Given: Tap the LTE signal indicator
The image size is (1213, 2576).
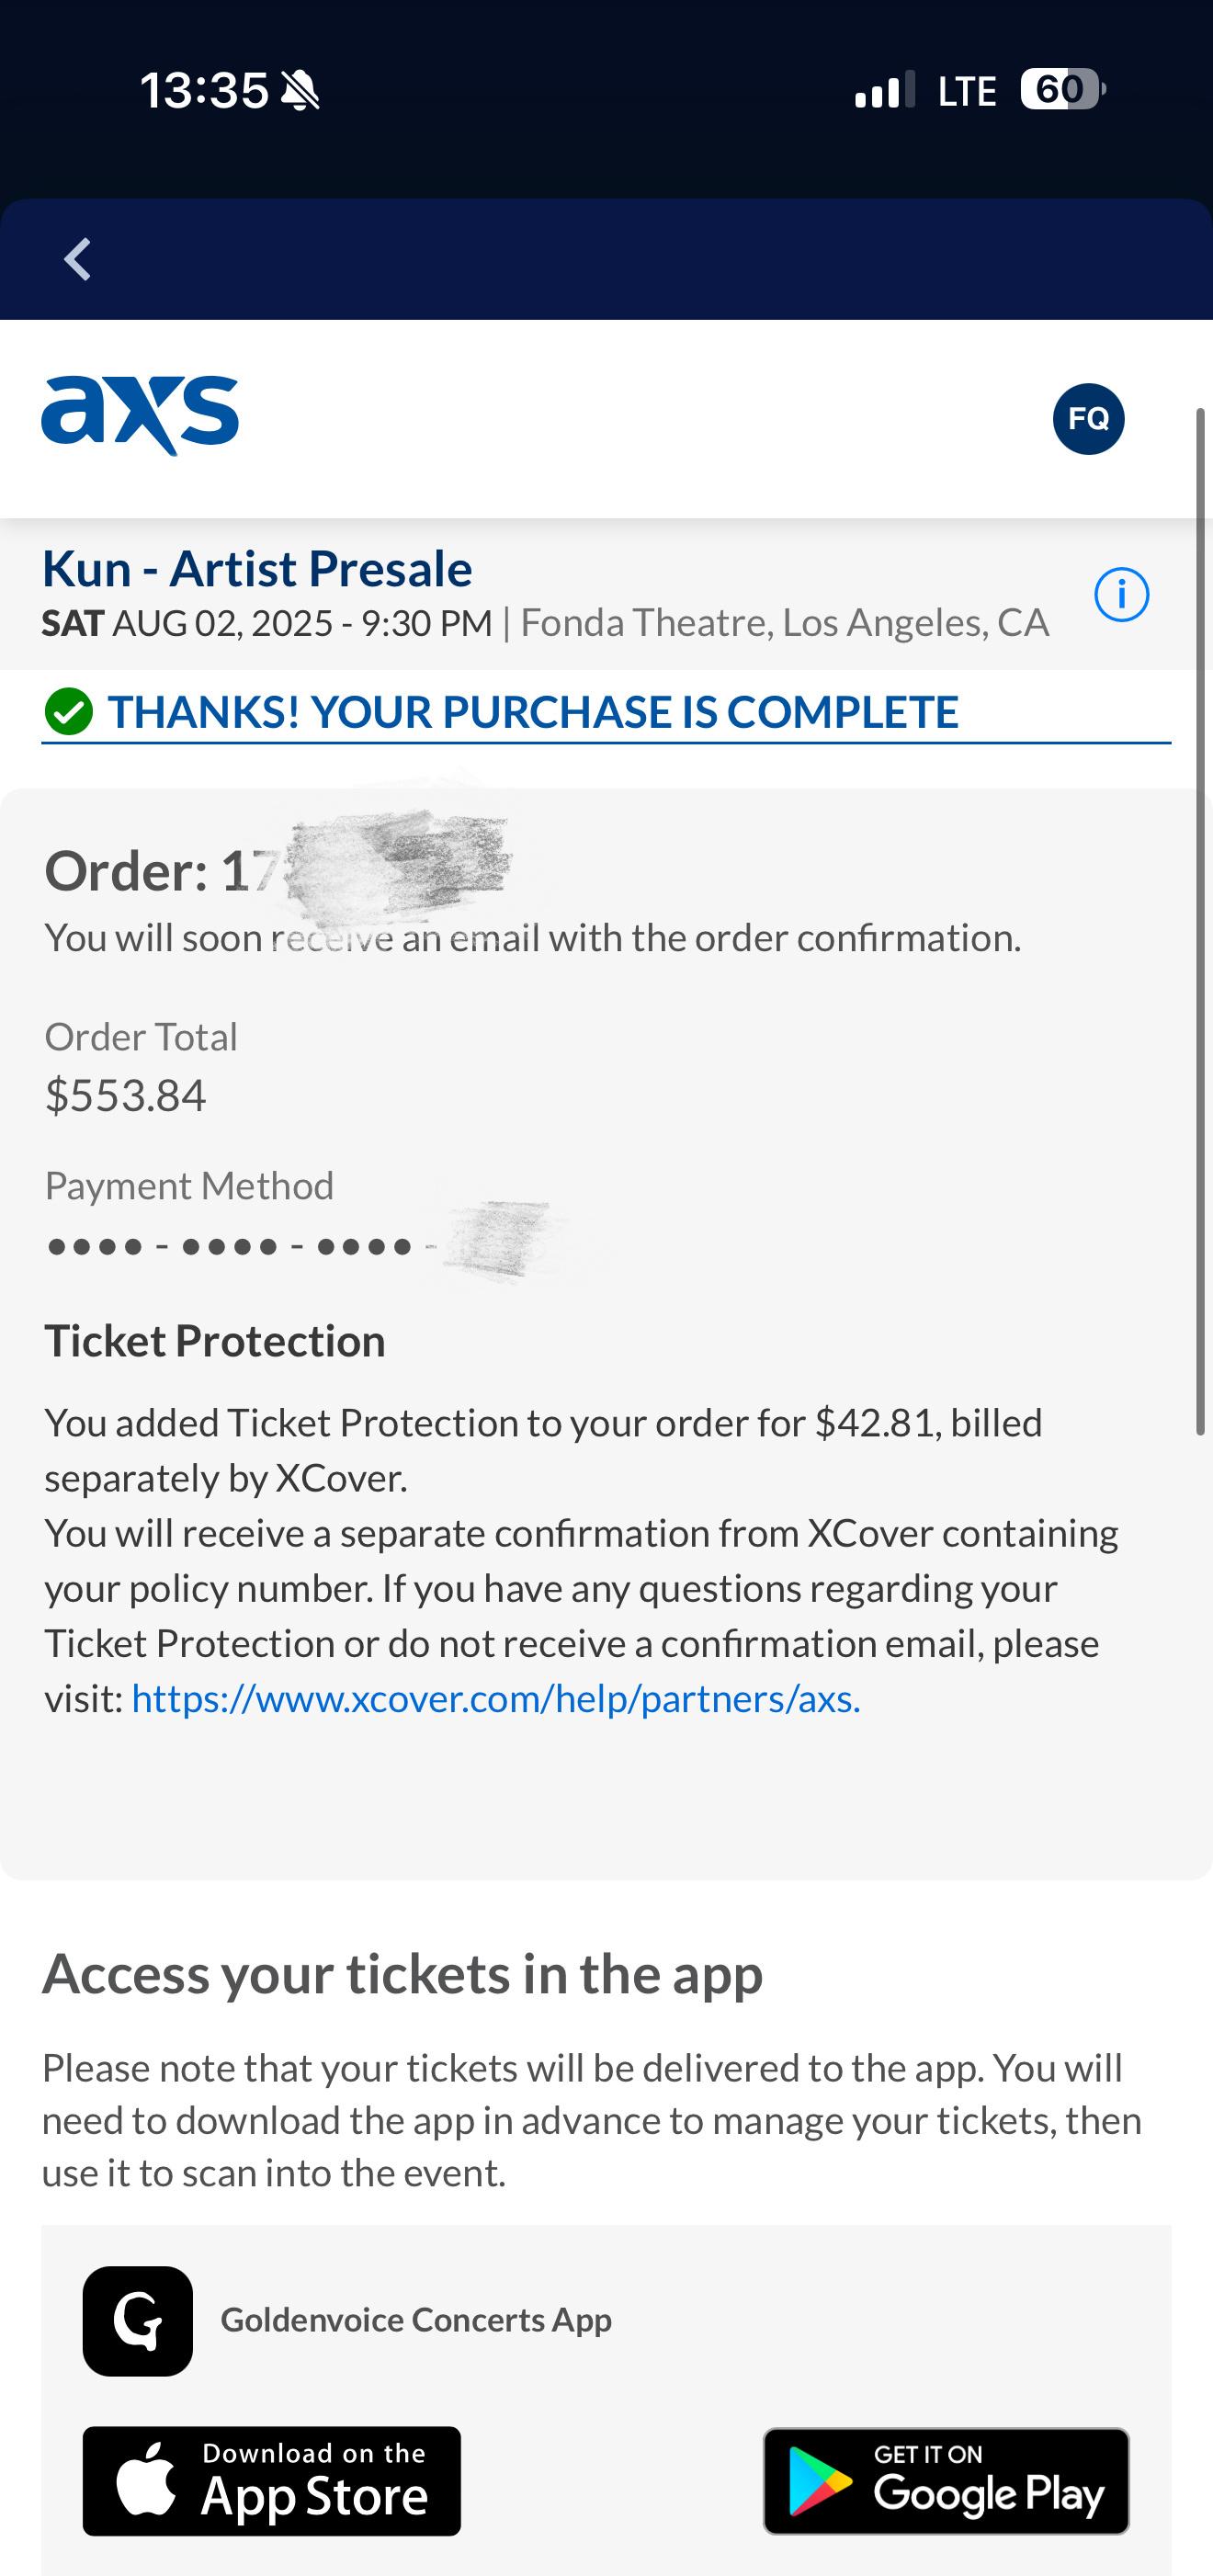Looking at the screenshot, I should coord(967,91).
